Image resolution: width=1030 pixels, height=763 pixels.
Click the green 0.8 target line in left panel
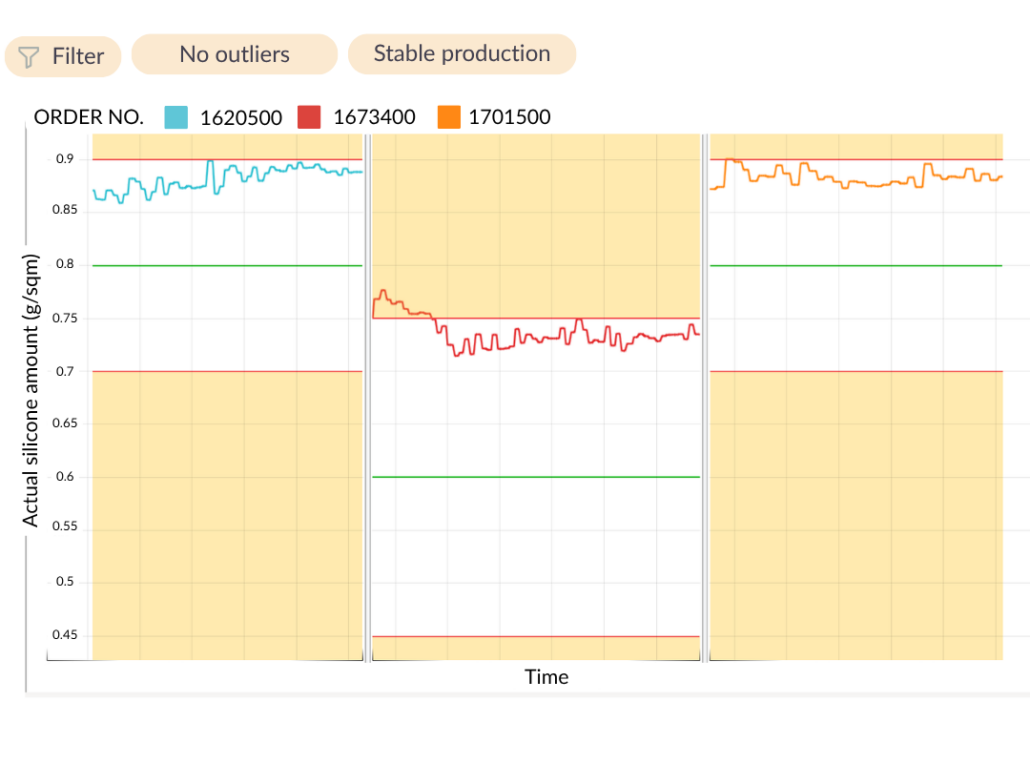pyautogui.click(x=227, y=265)
